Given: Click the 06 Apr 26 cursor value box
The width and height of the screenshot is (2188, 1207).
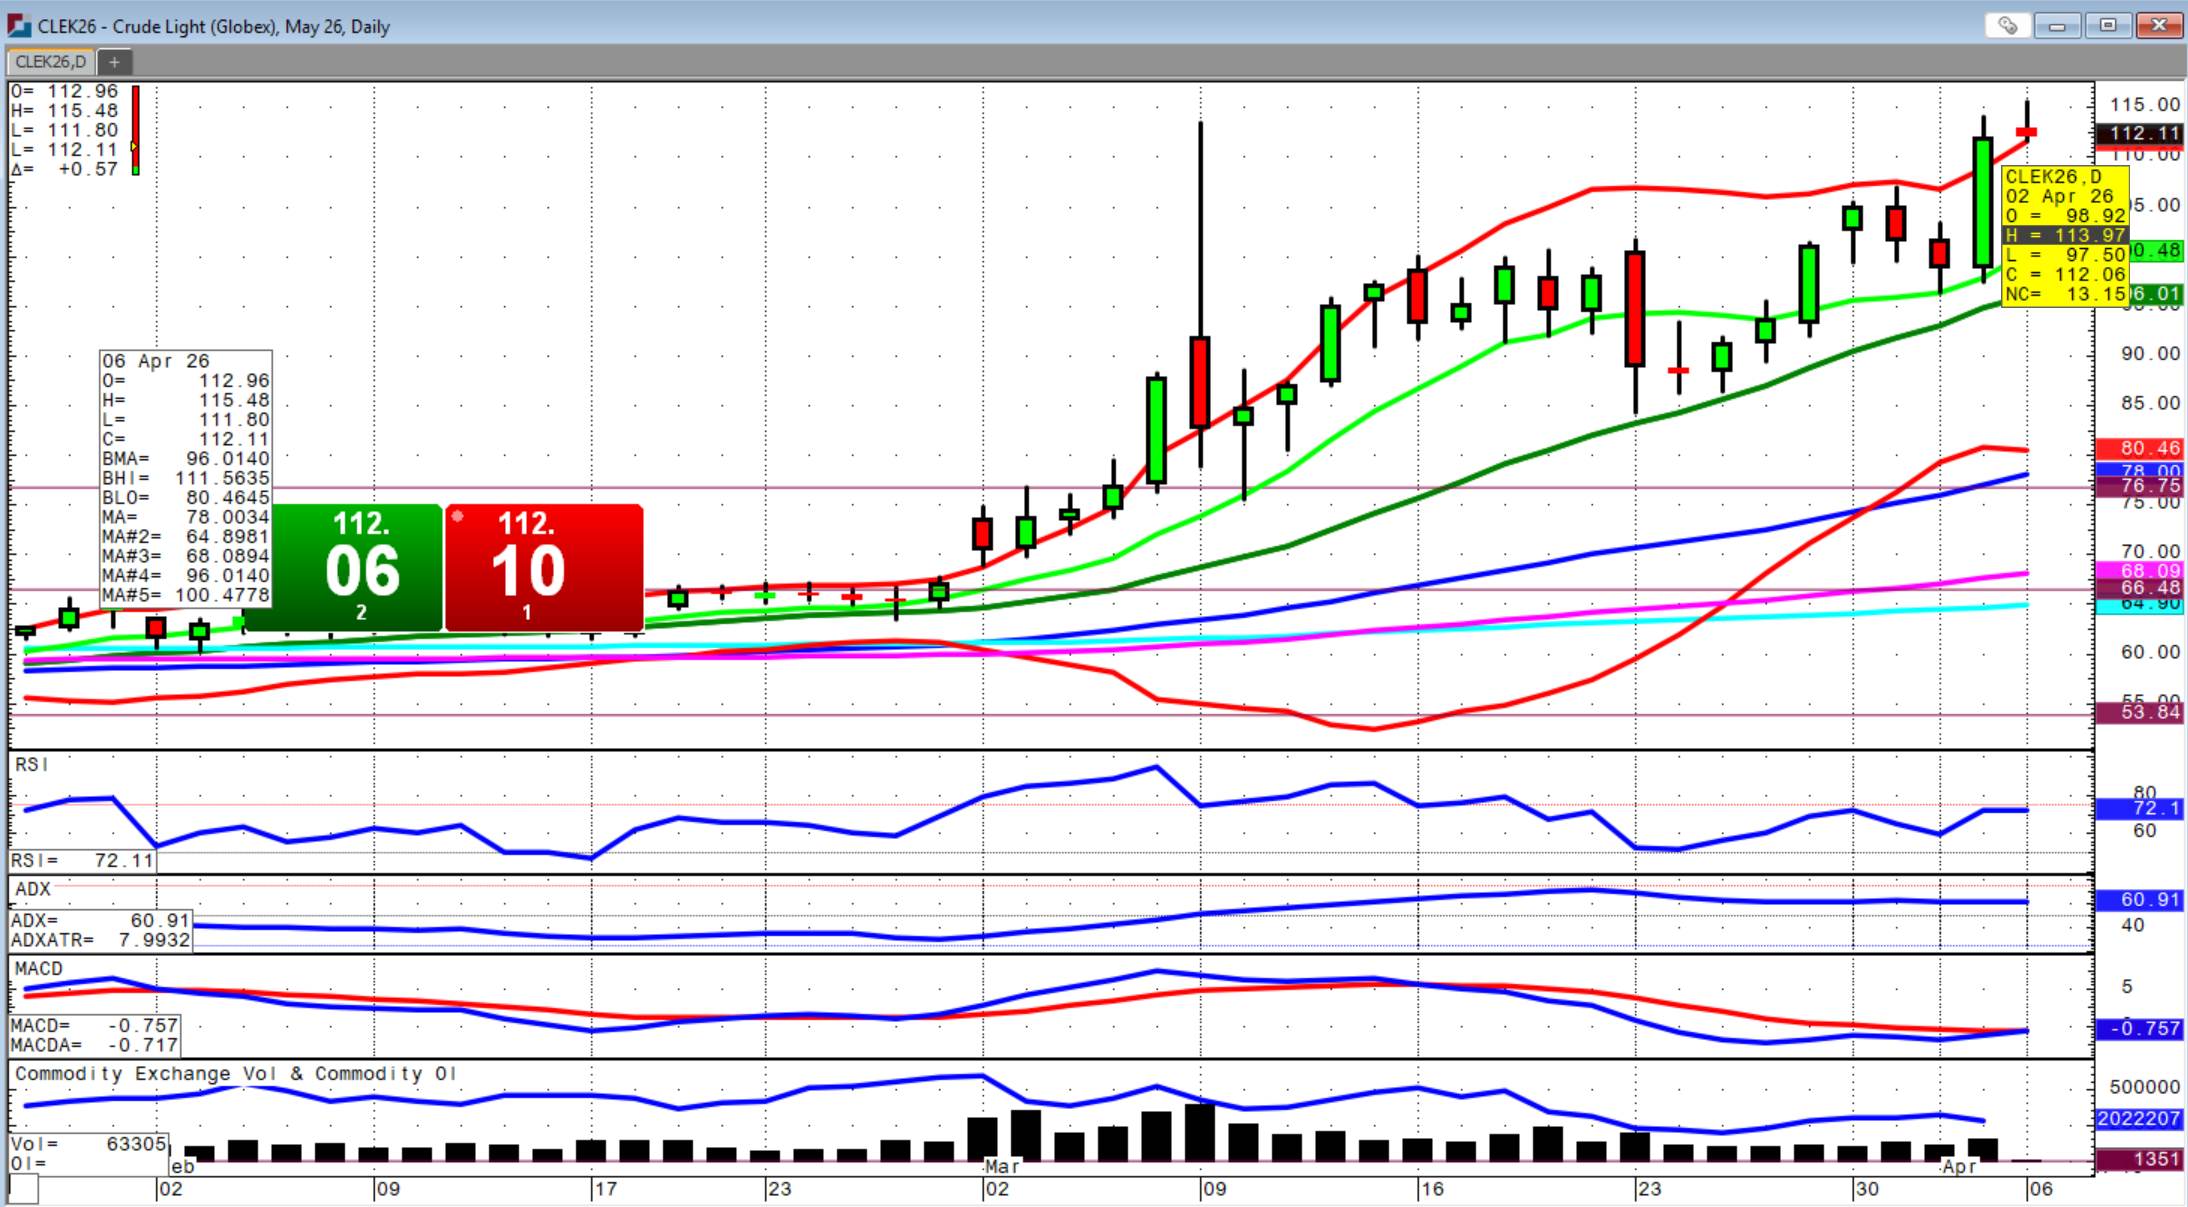Looking at the screenshot, I should coord(186,478).
